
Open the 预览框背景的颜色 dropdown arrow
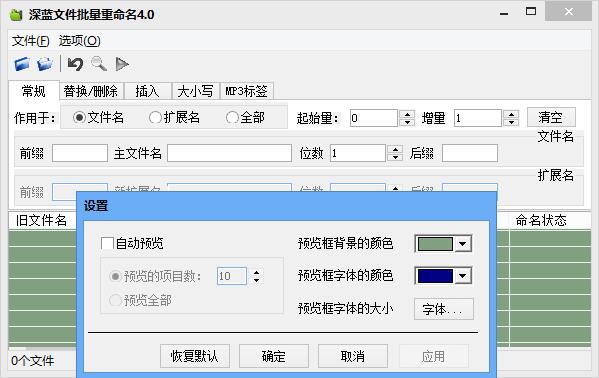pos(463,243)
